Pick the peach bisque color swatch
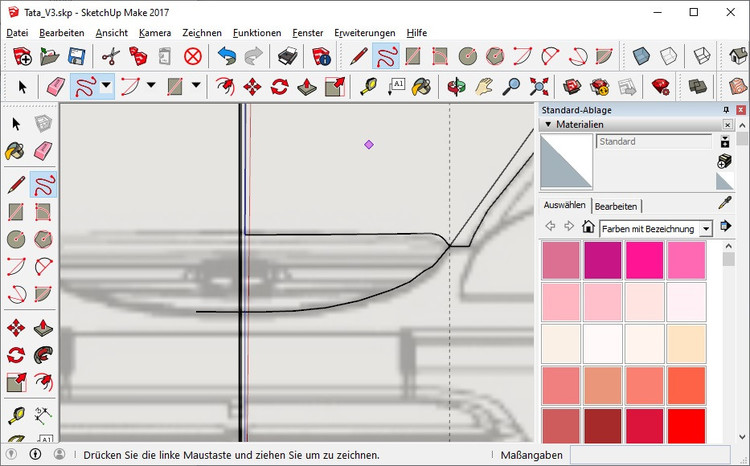The height and width of the screenshot is (466, 750). pyautogui.click(x=686, y=344)
